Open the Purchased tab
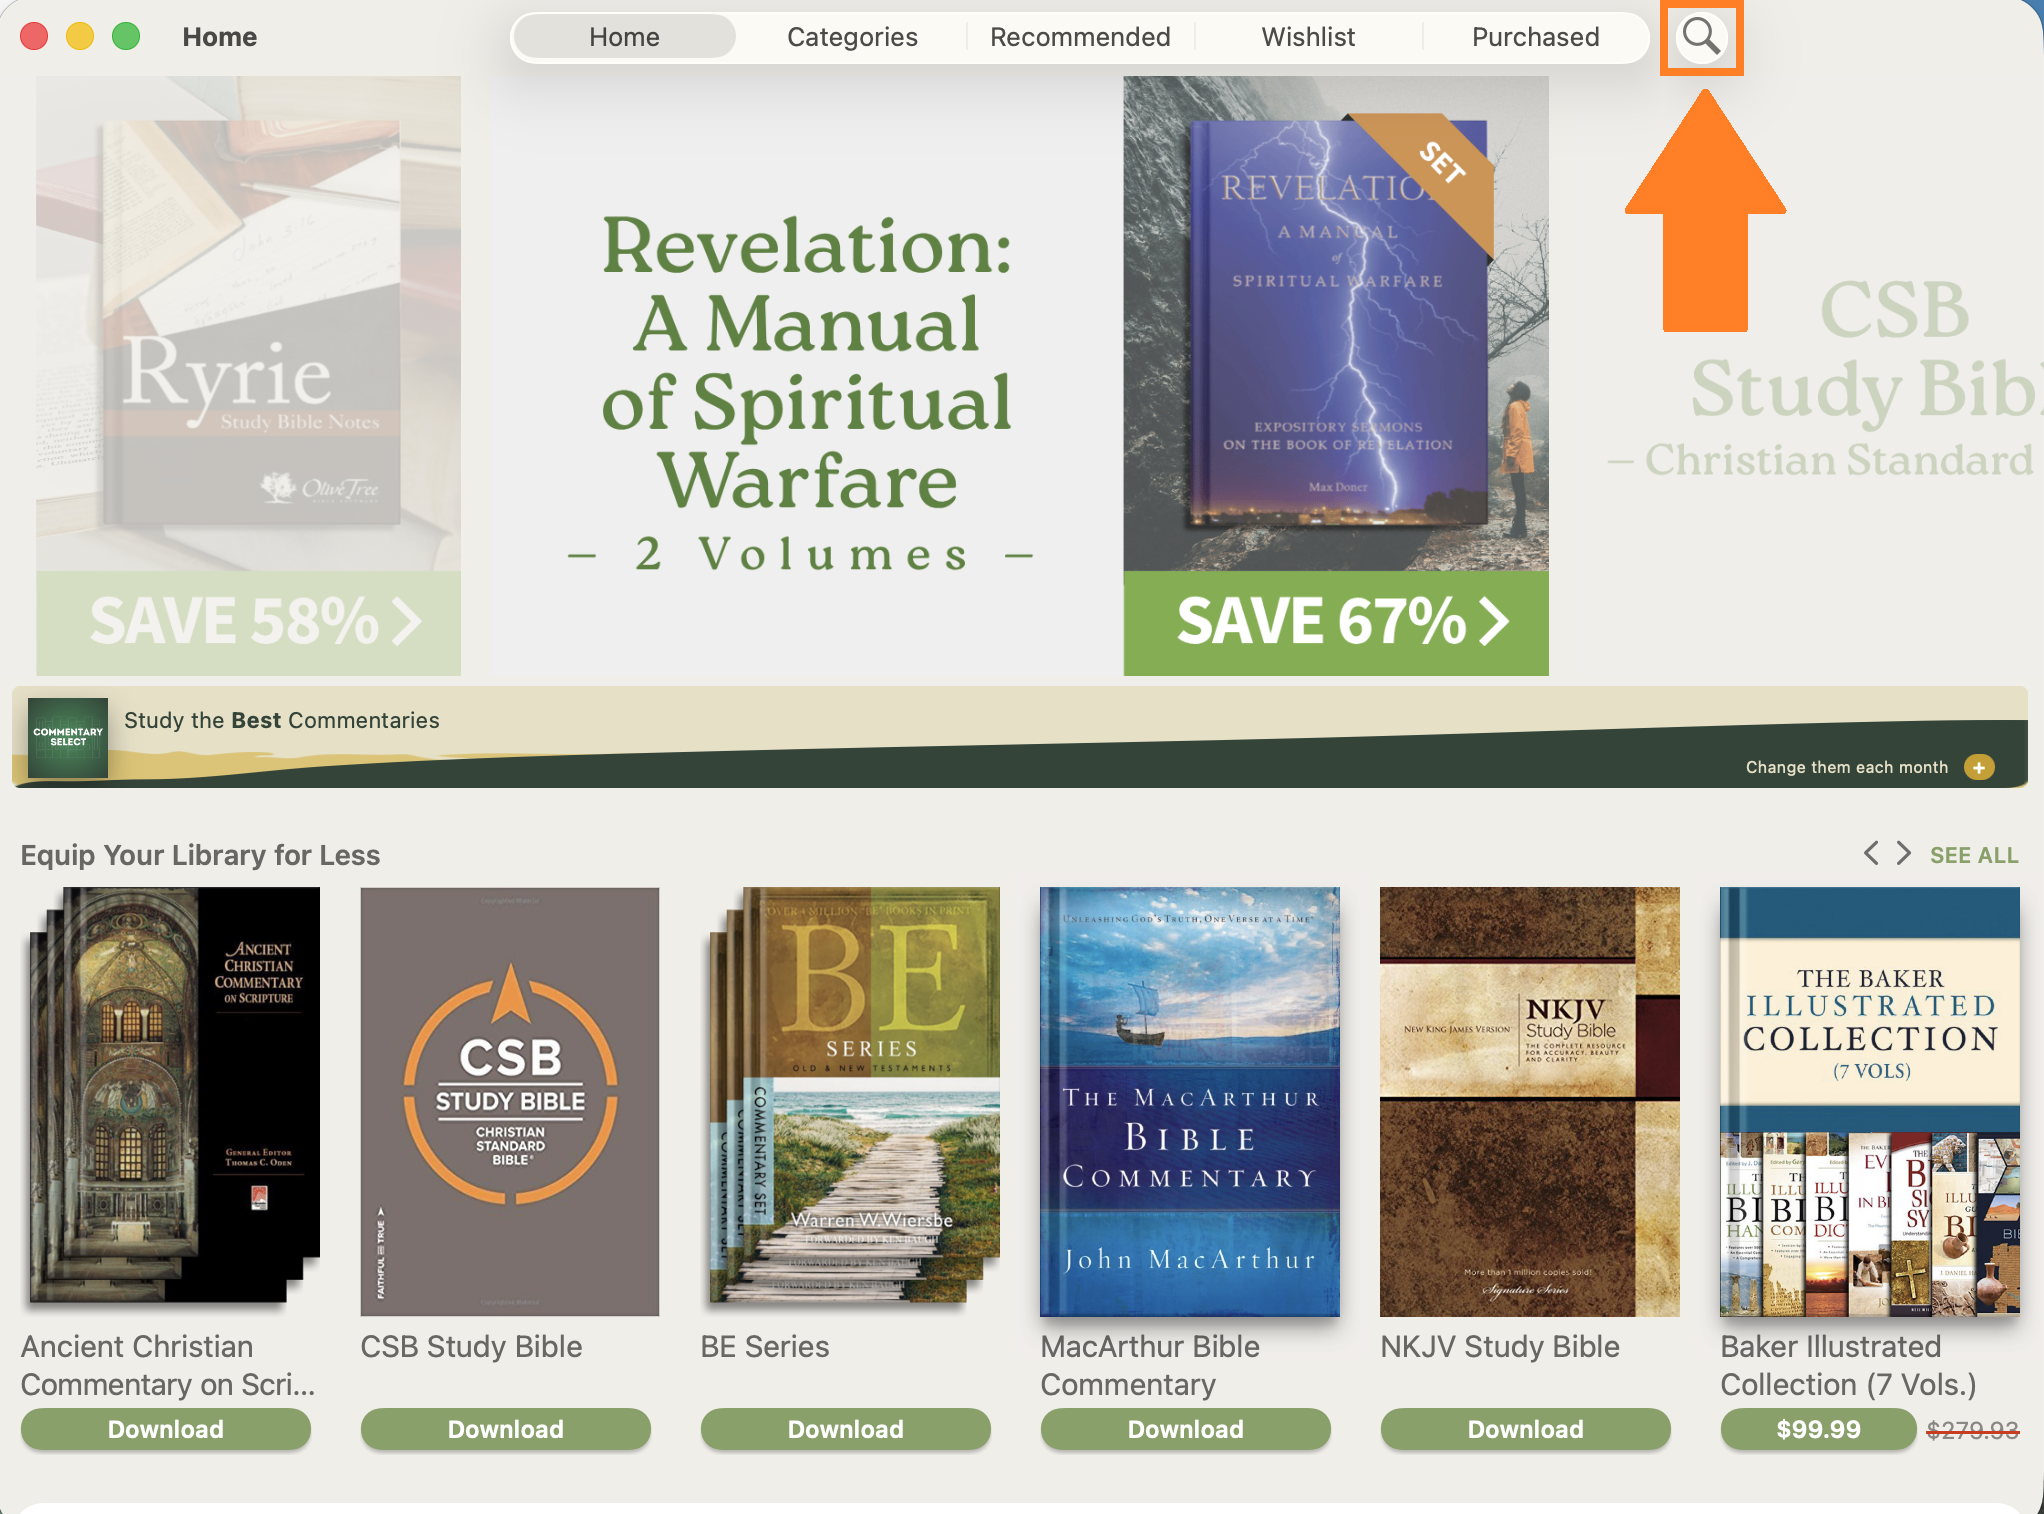This screenshot has height=1514, width=2044. tap(1536, 37)
